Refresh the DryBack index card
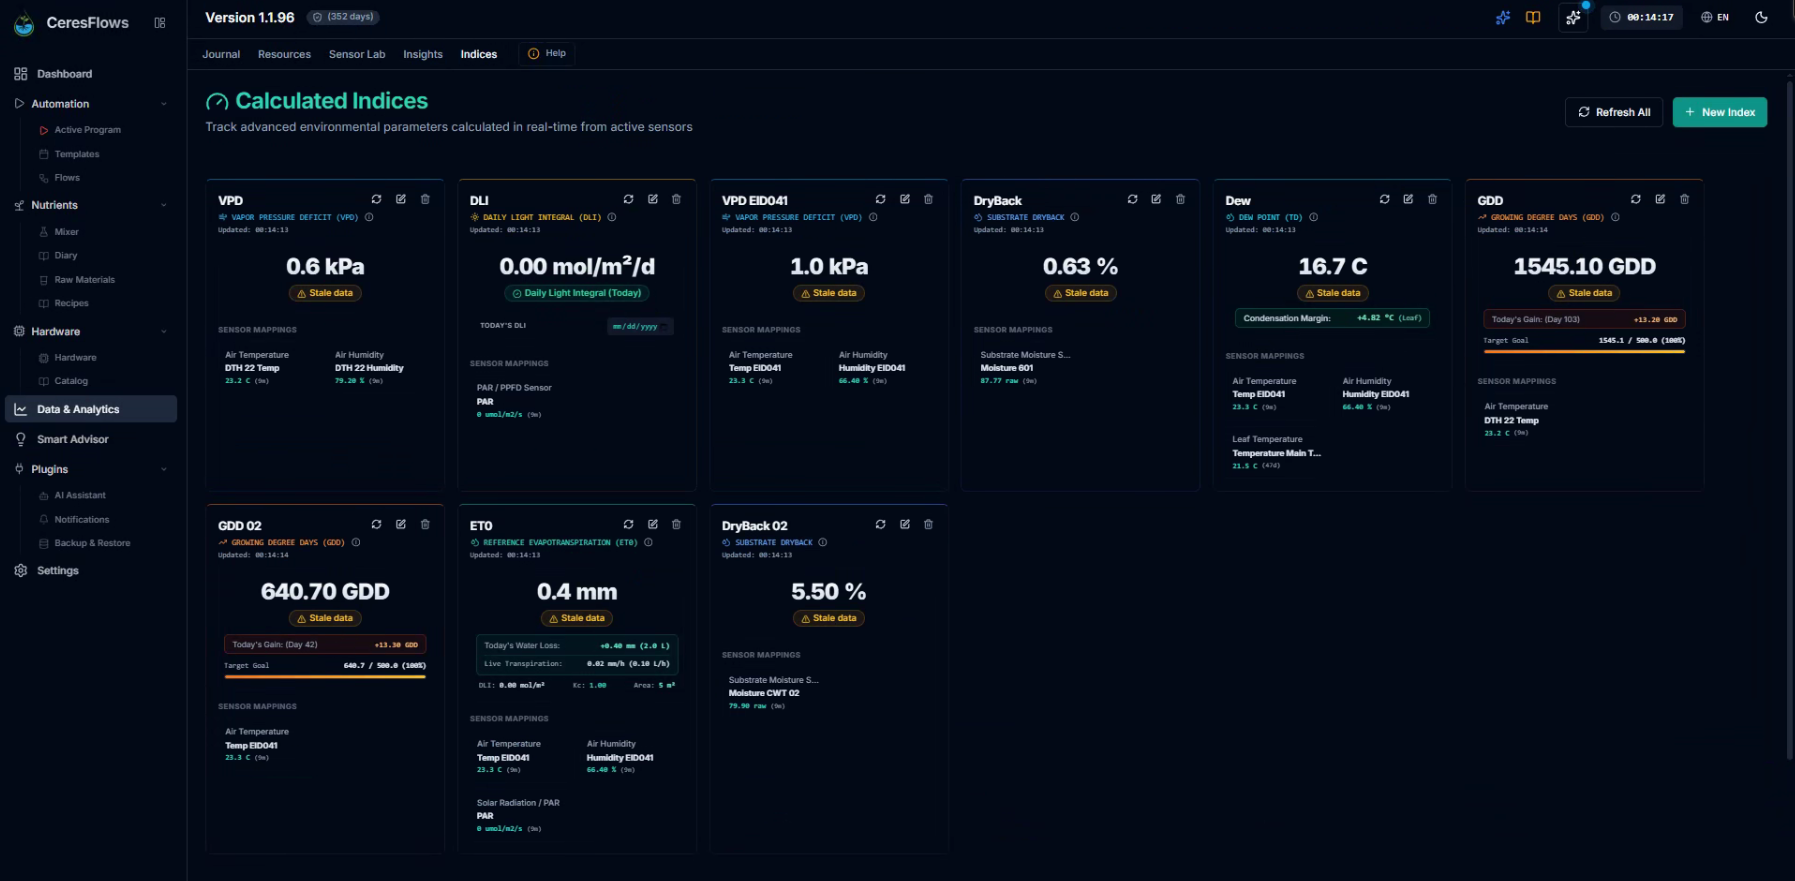The width and height of the screenshot is (1795, 881). pyautogui.click(x=1132, y=199)
